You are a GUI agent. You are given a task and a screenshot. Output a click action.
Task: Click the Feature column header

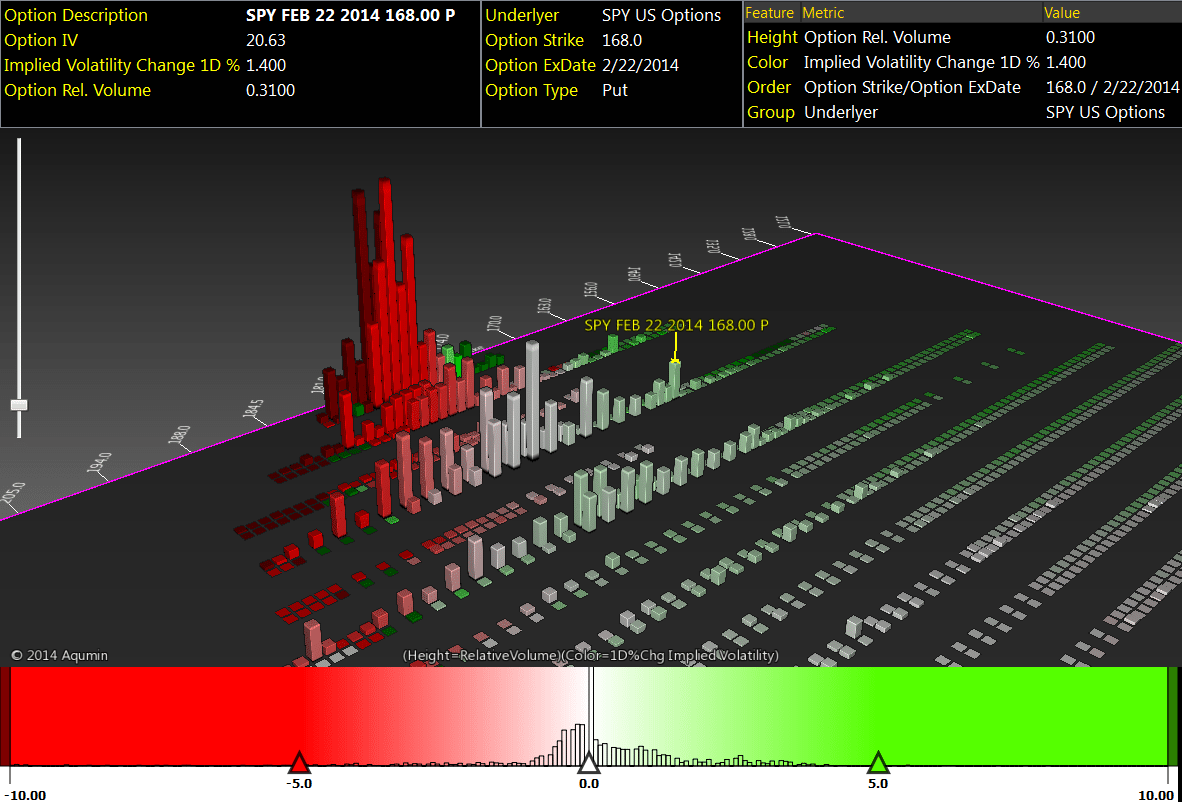770,13
